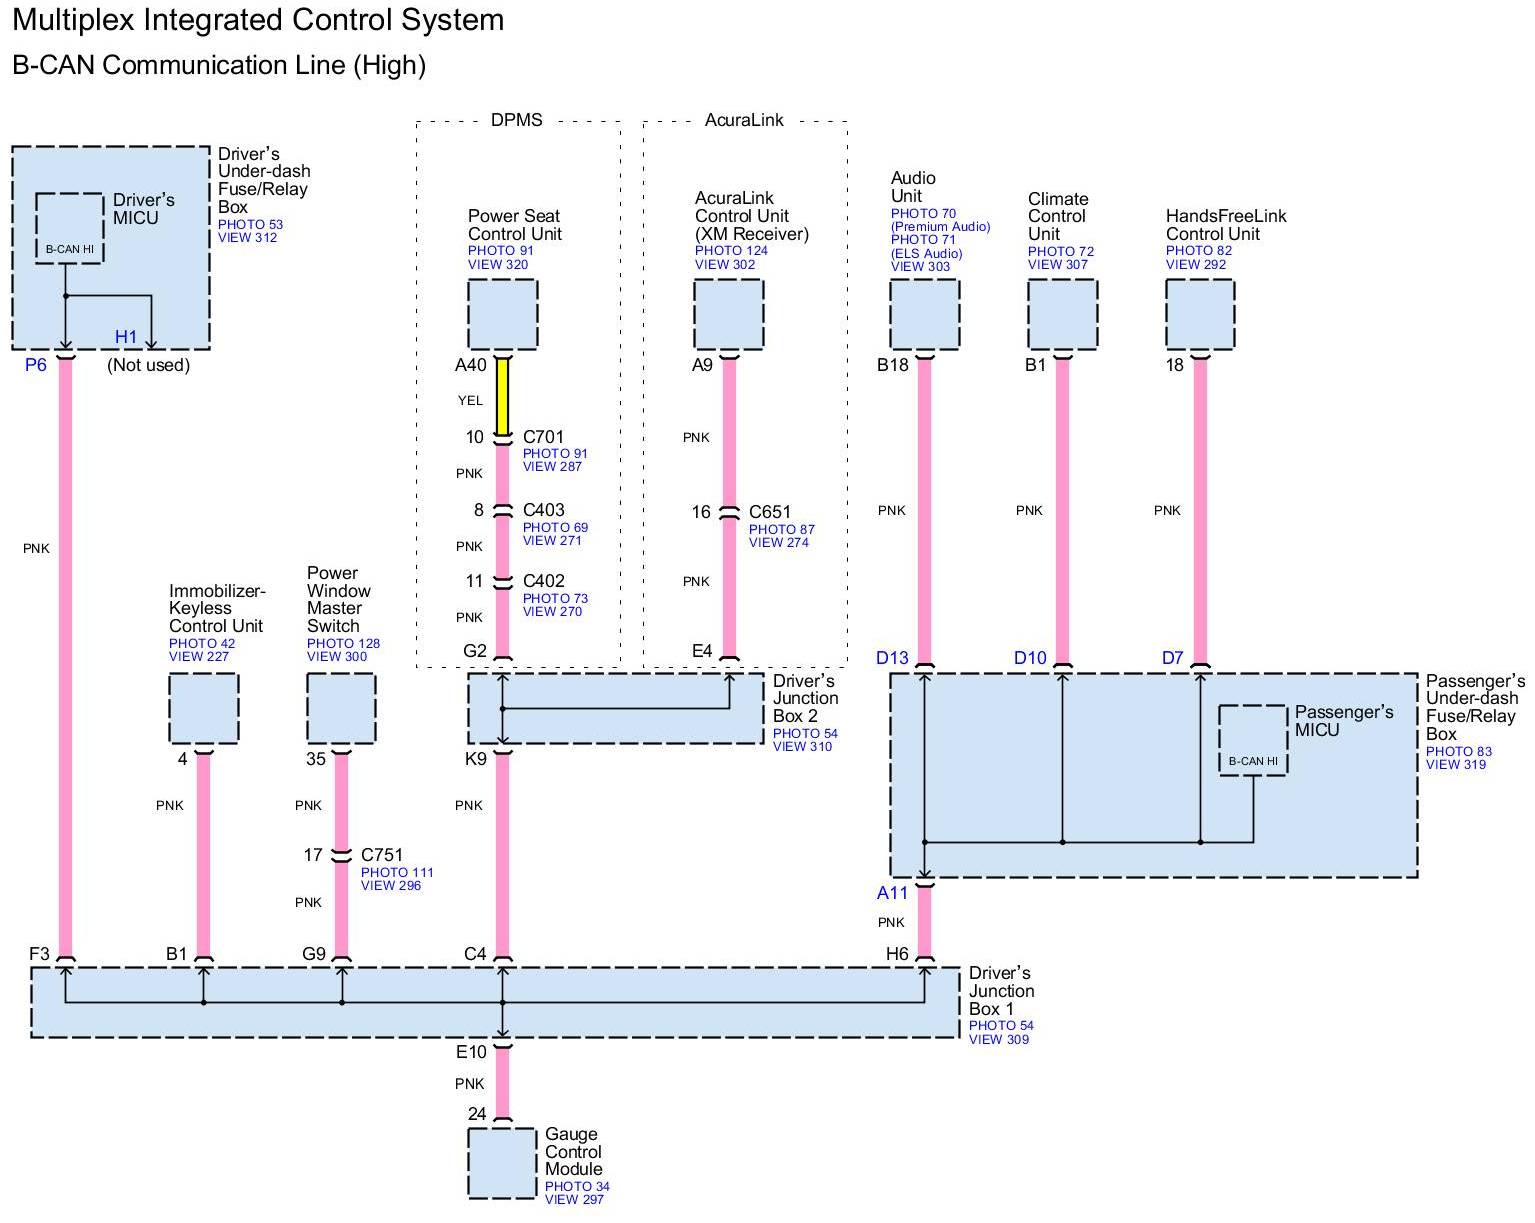
Task: Click the Power Seat Control Unit box
Action: click(x=502, y=314)
